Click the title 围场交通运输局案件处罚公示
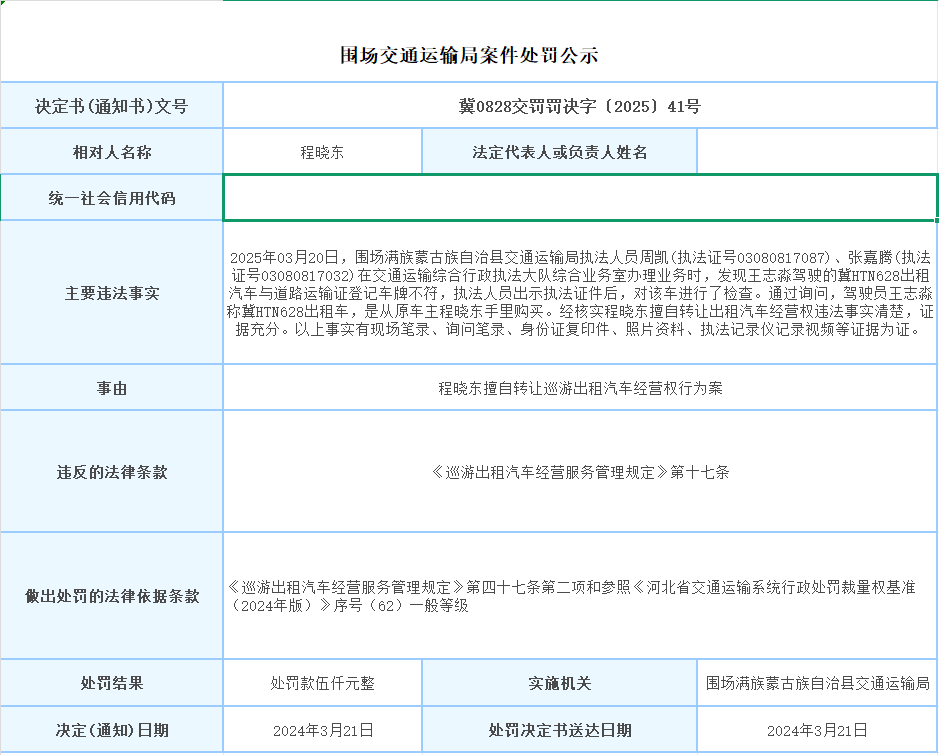This screenshot has width=939, height=755. pos(469,55)
